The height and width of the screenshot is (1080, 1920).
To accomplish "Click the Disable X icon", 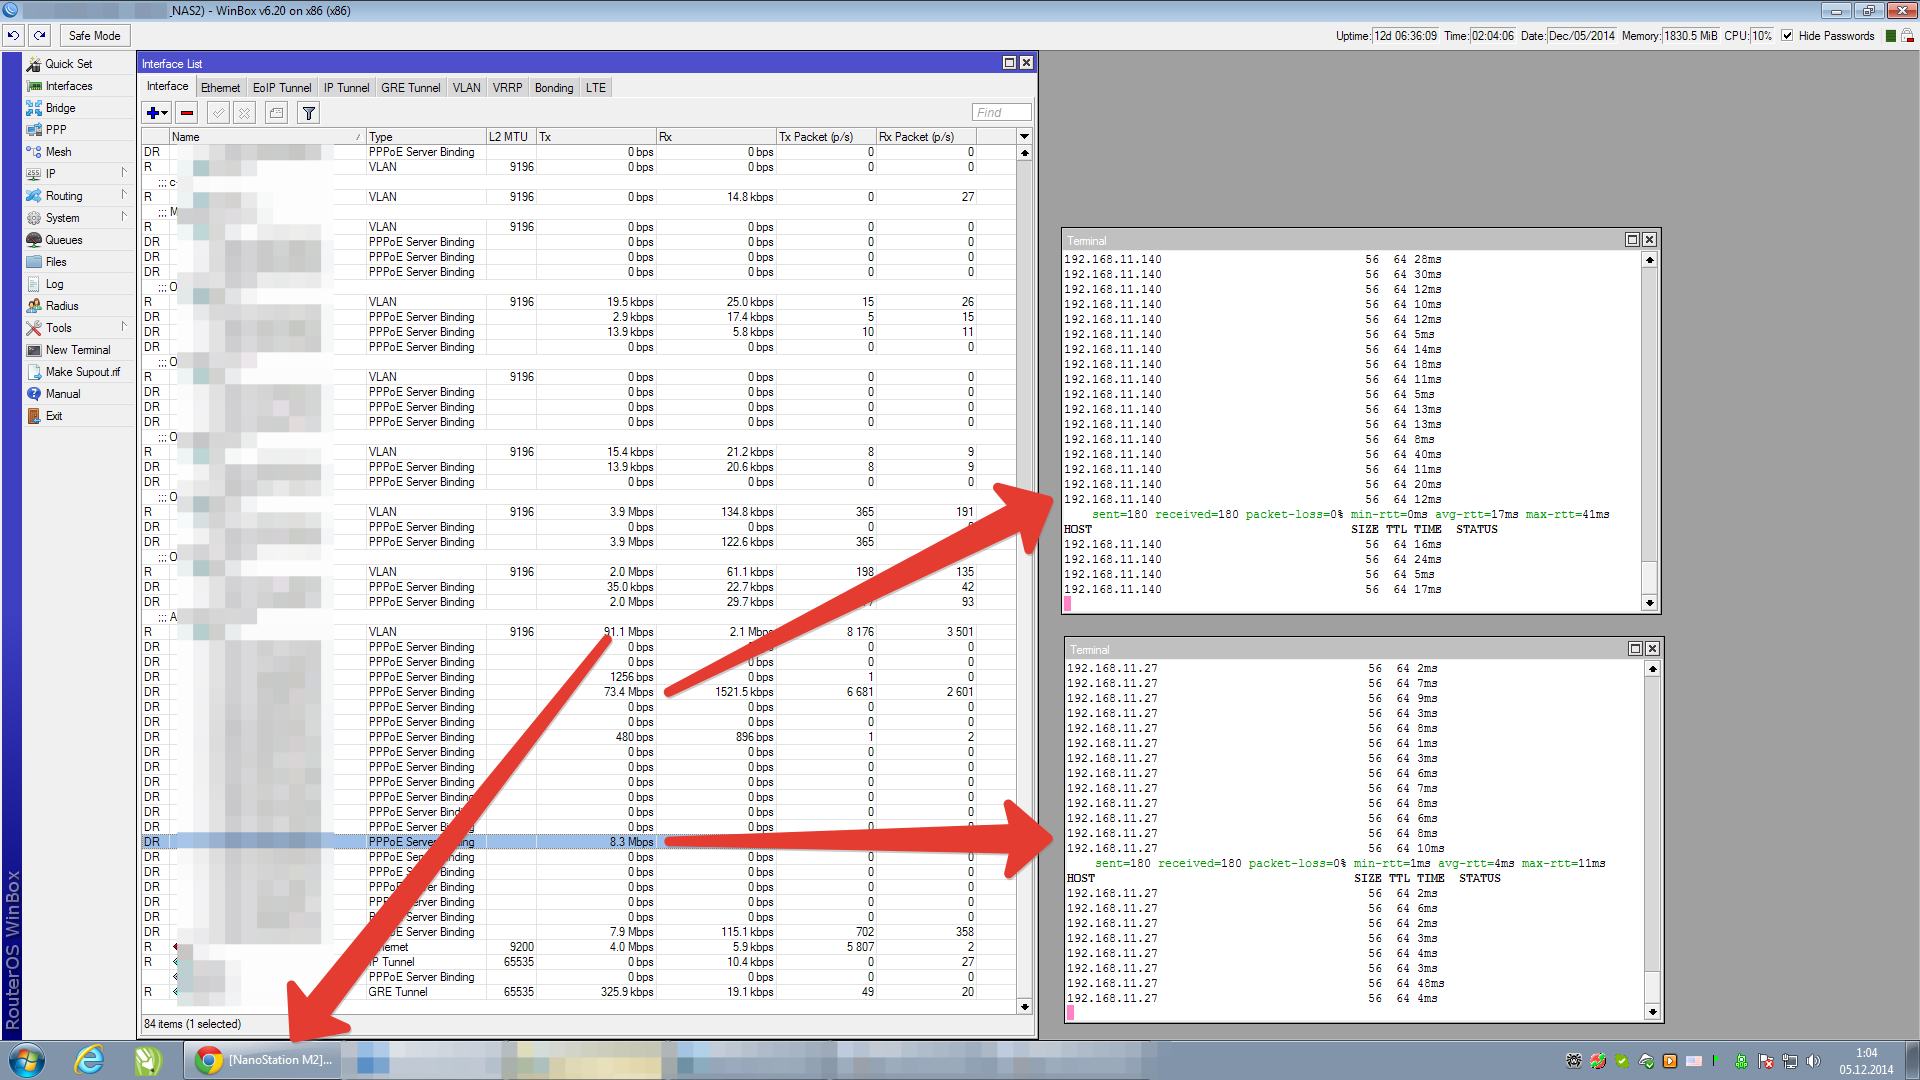I will point(245,113).
